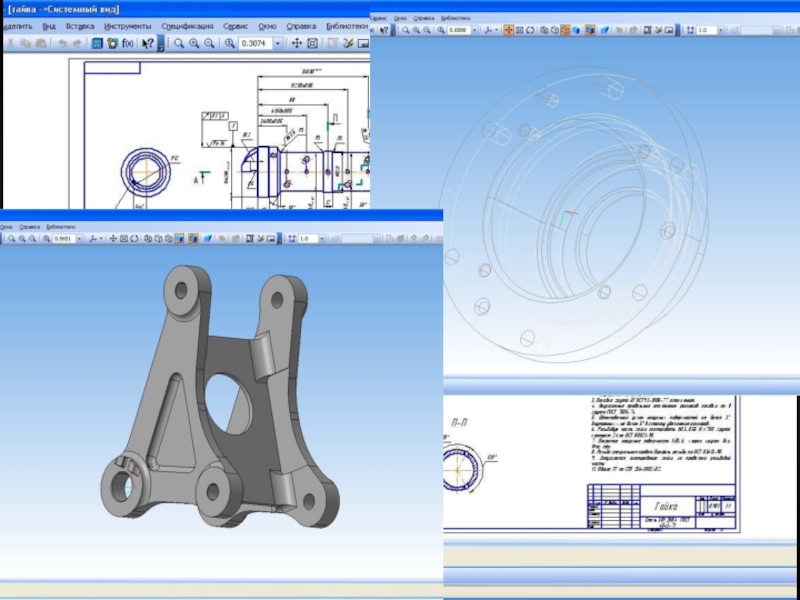Enable wireframe display in the wireframe model window
Image resolution: width=800 pixels, height=600 pixels.
pos(546,31)
